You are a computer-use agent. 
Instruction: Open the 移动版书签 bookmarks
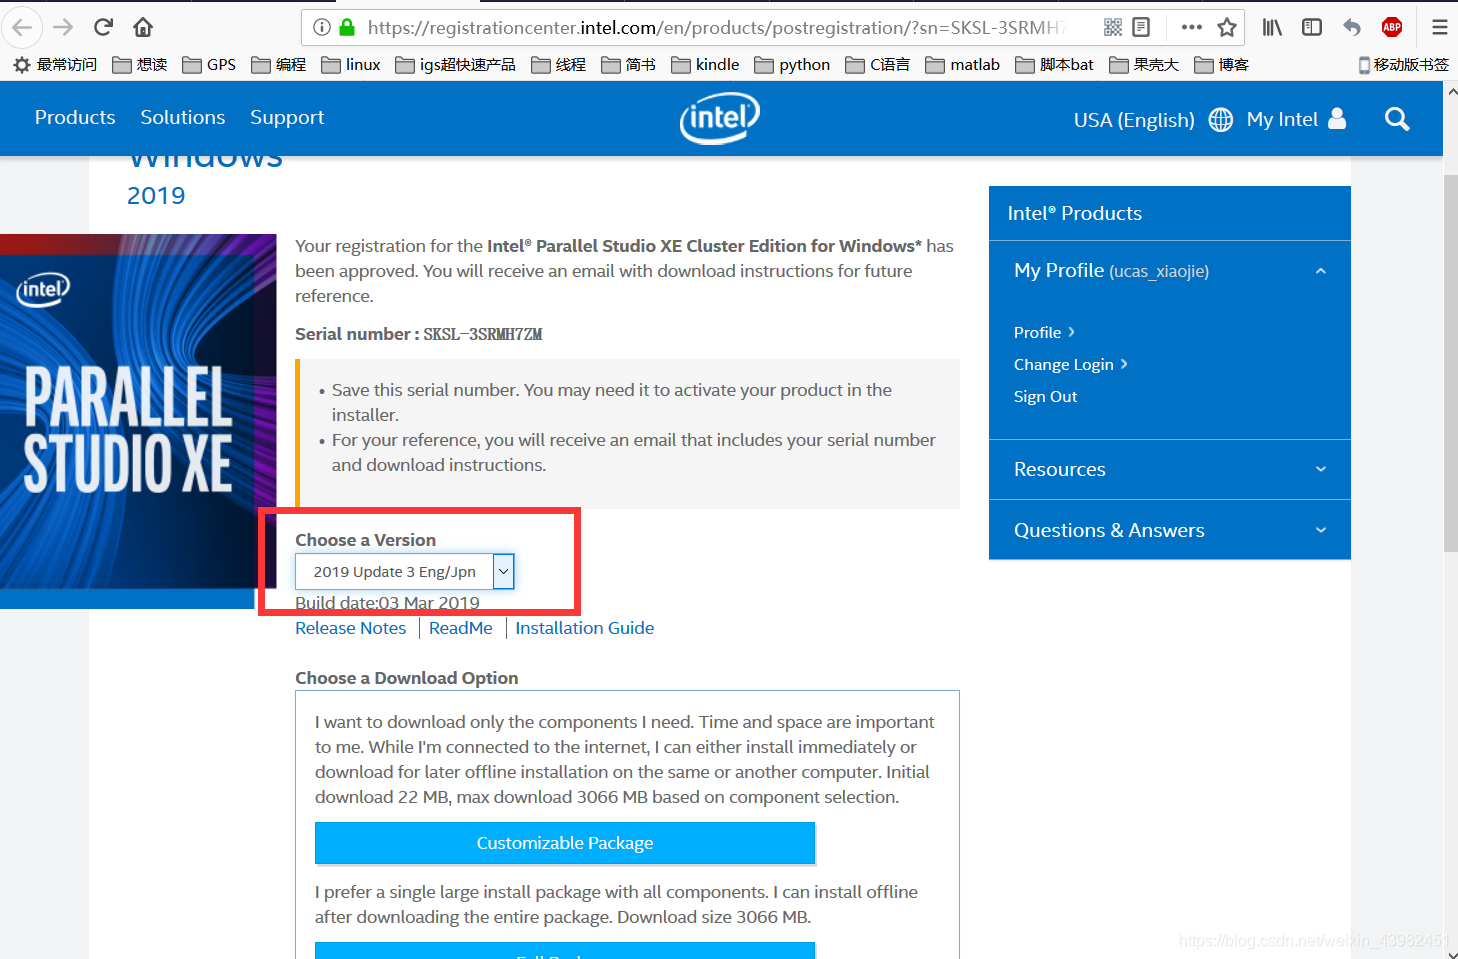click(1404, 65)
